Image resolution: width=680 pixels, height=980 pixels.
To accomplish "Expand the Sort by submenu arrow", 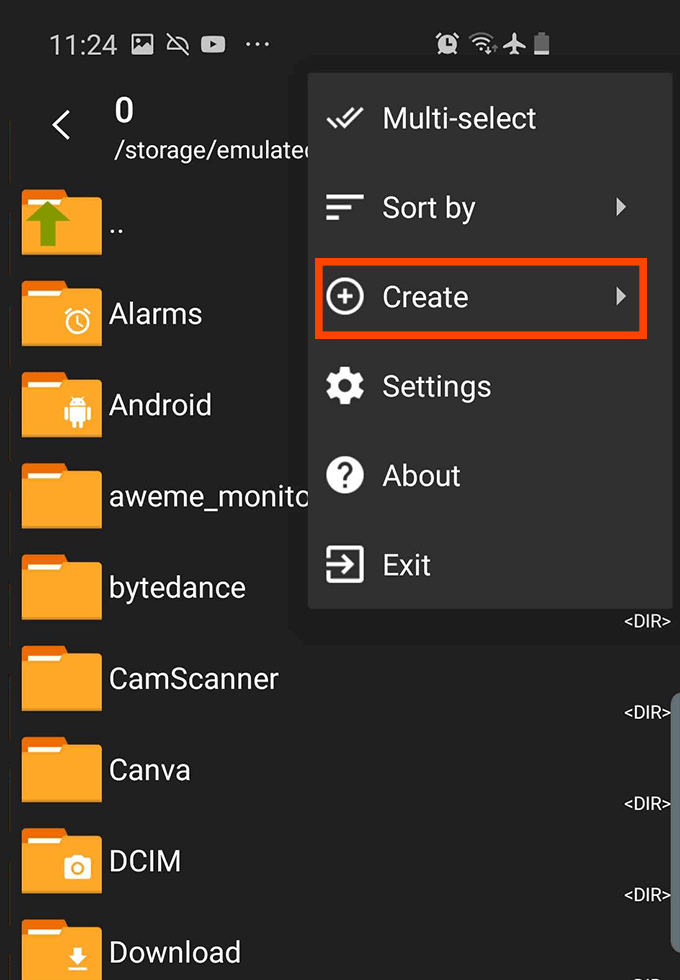I will [x=622, y=207].
